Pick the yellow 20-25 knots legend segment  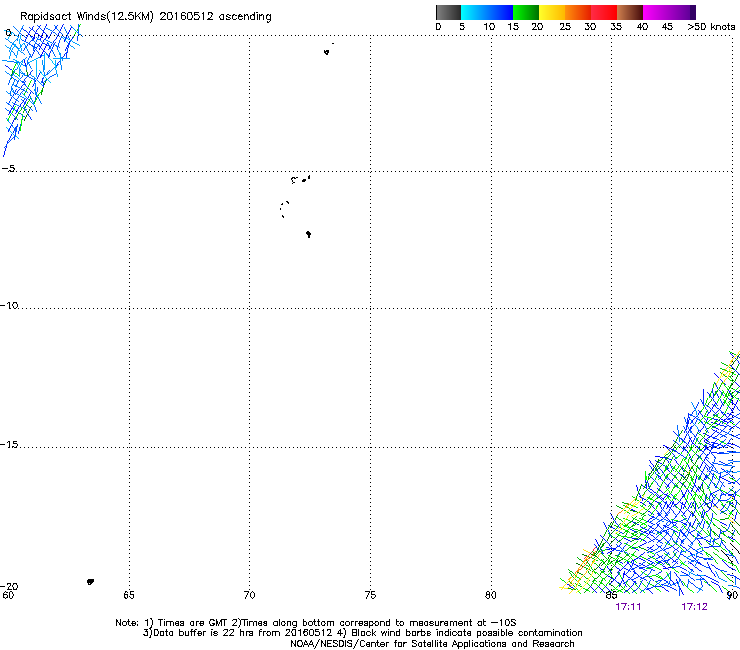click(x=552, y=12)
